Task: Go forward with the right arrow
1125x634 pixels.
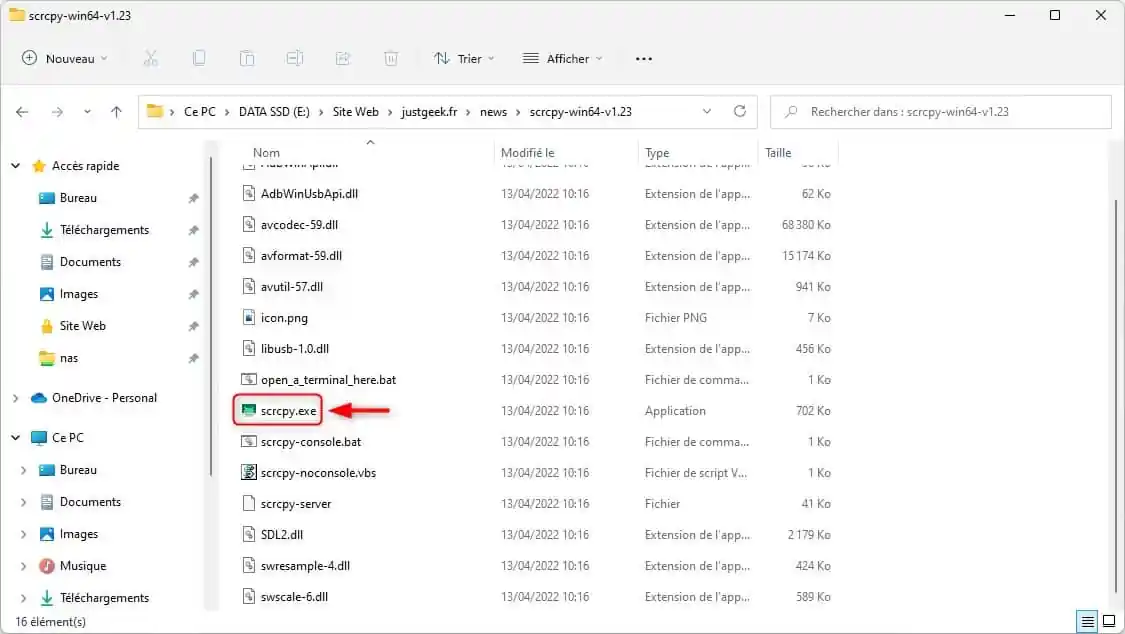Action: click(x=57, y=112)
